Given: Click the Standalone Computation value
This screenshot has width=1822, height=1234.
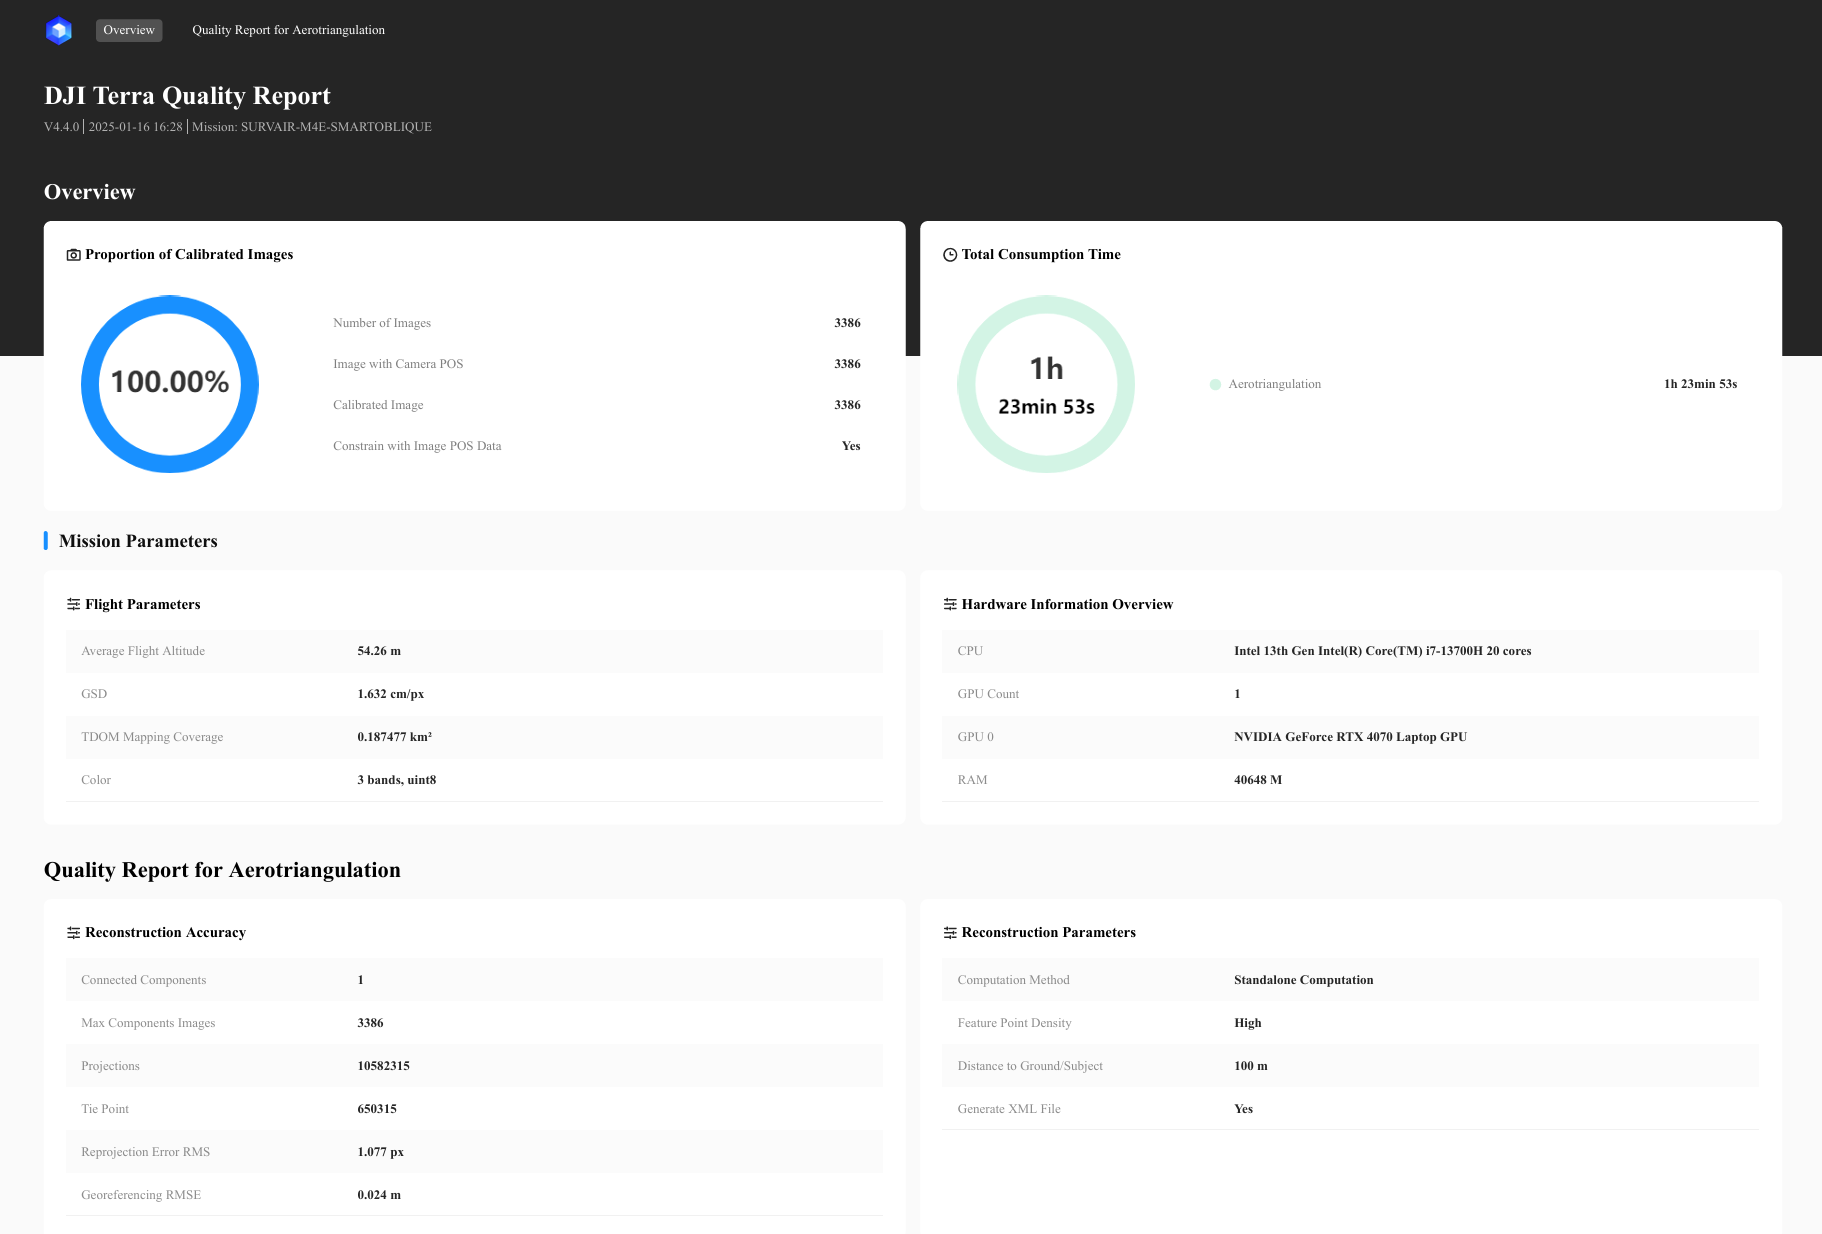Looking at the screenshot, I should click(x=1303, y=980).
